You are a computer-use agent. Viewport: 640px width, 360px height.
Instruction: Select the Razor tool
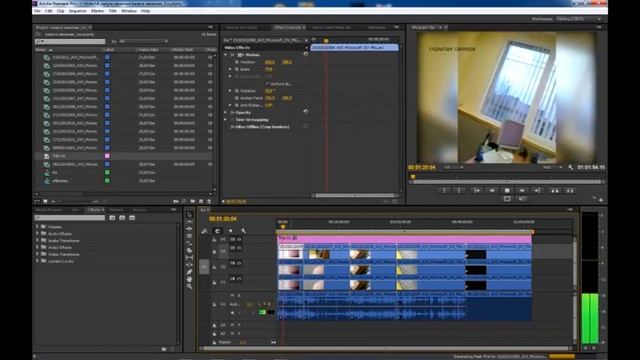189,250
